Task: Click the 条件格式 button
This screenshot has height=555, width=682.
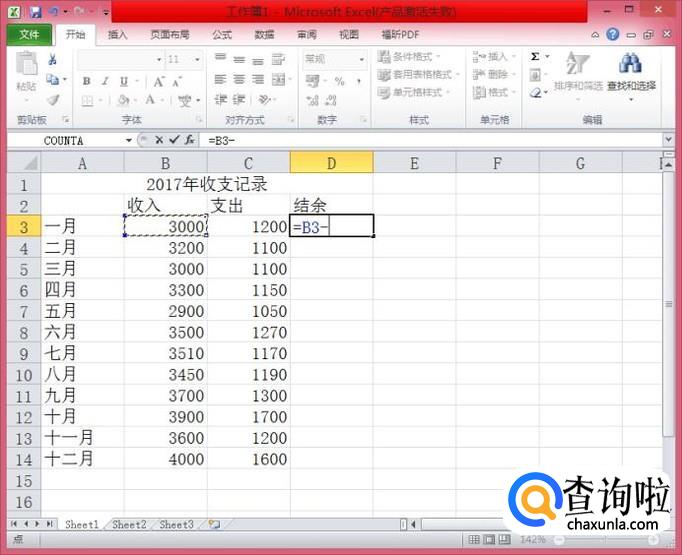Action: [x=409, y=57]
